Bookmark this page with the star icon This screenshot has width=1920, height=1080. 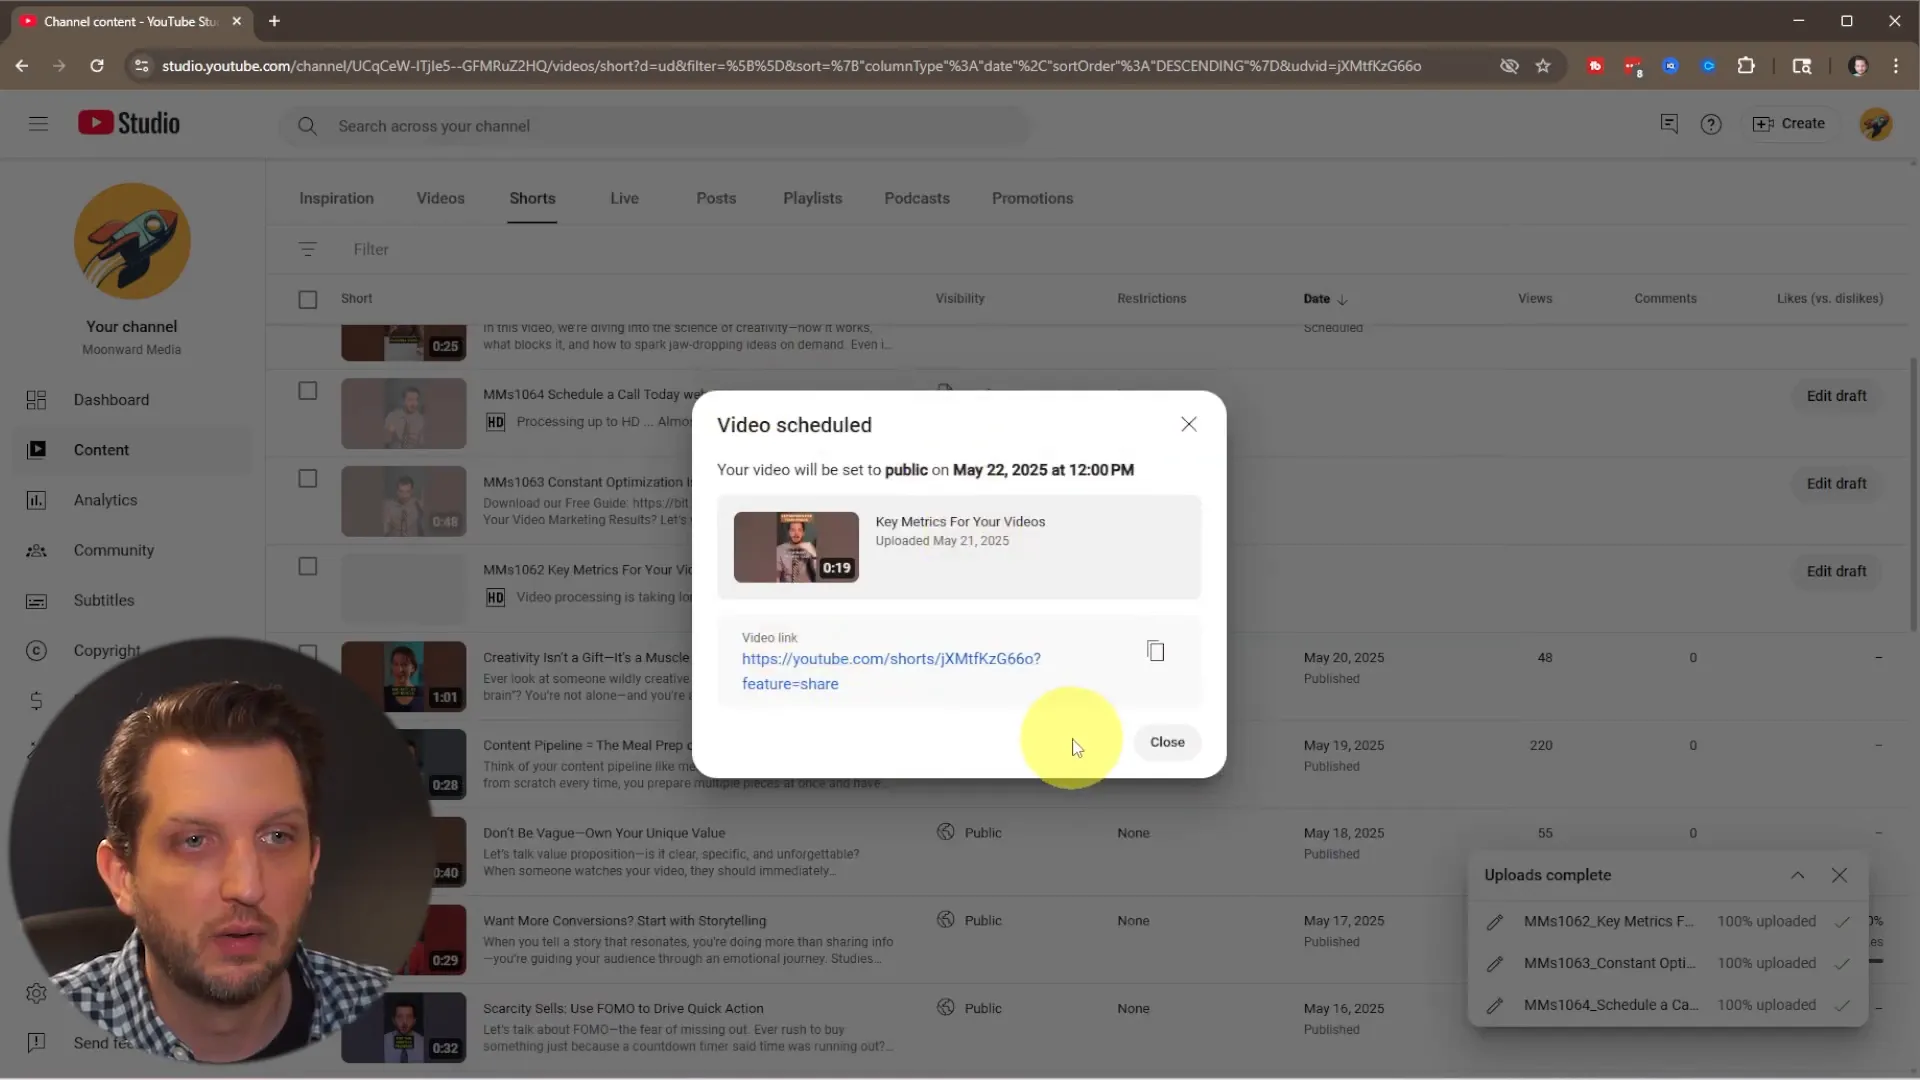click(x=1543, y=66)
